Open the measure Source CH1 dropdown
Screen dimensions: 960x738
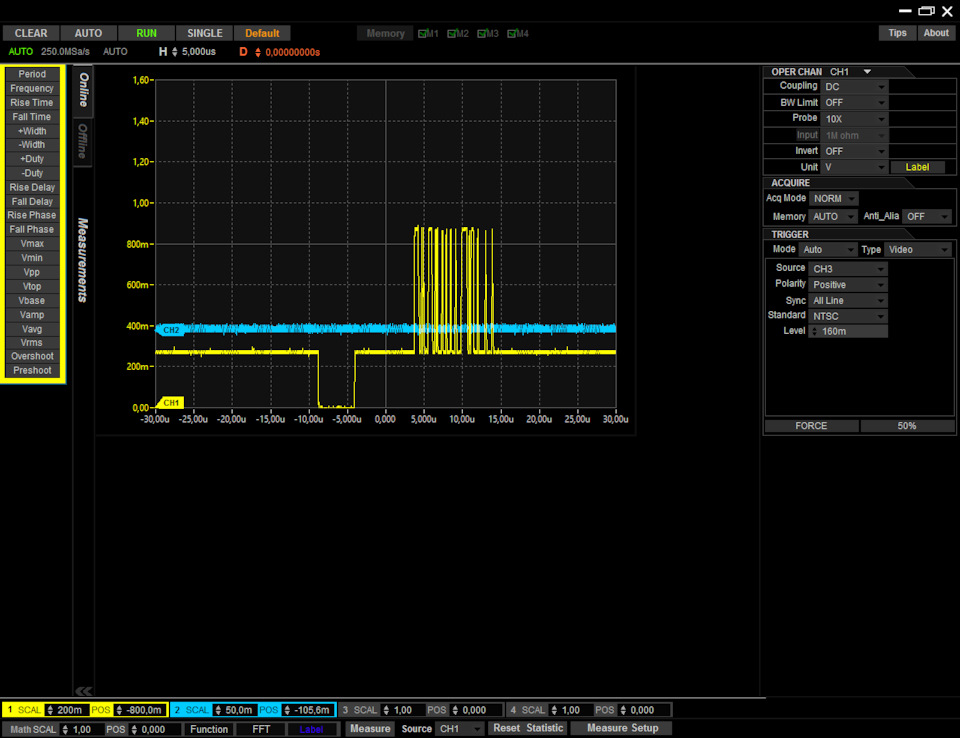click(459, 729)
